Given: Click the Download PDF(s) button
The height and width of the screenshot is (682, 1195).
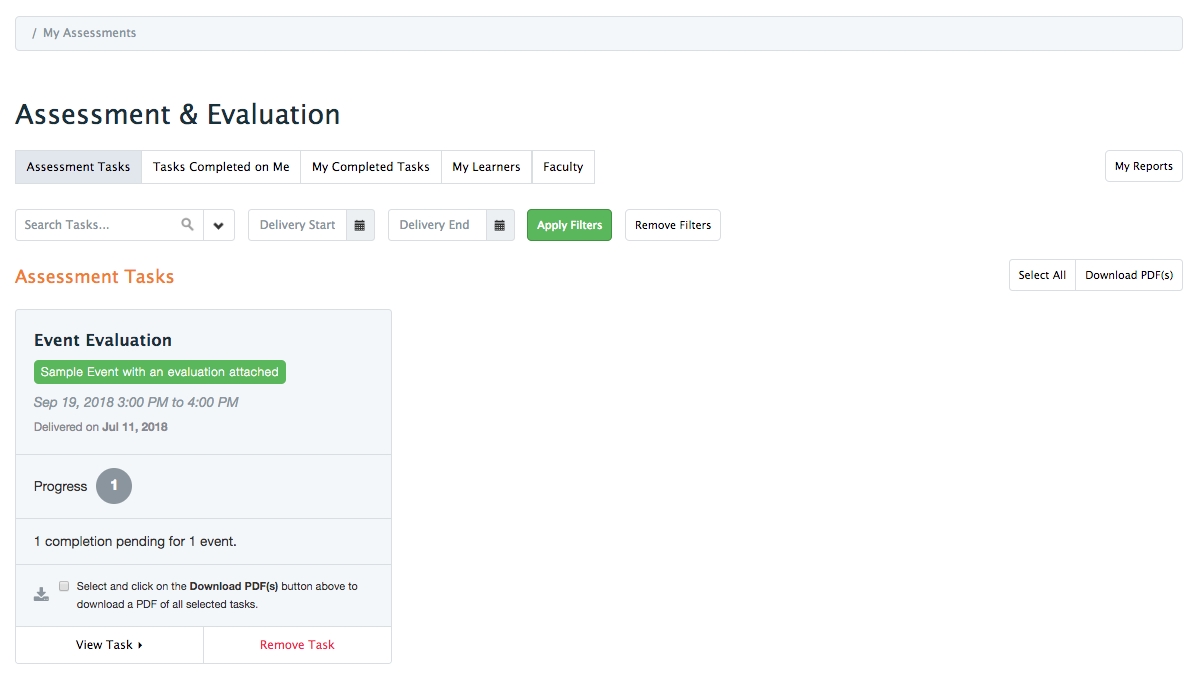Looking at the screenshot, I should coord(1128,275).
